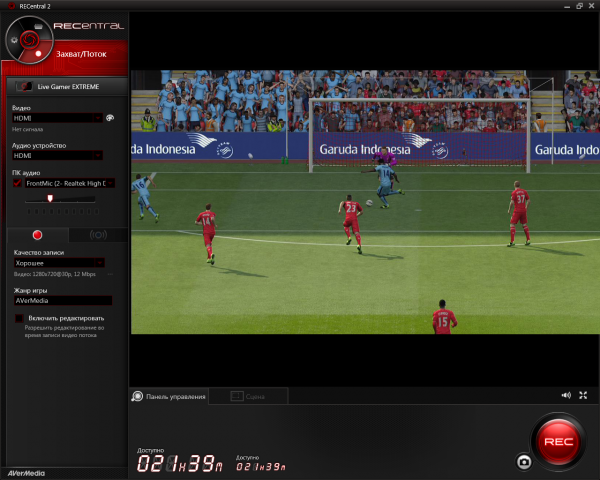Click the video preview area

365,202
